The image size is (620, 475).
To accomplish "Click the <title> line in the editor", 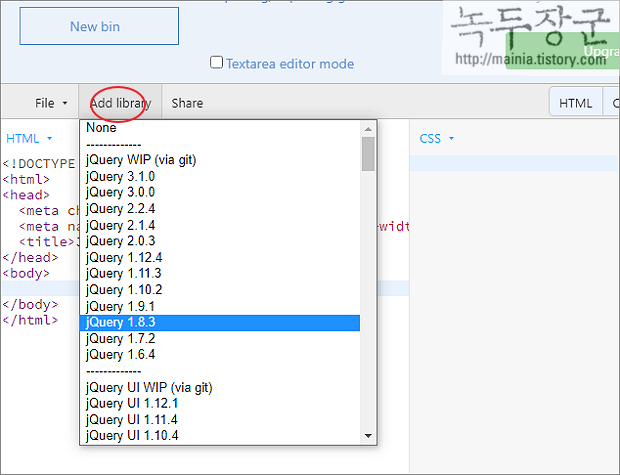I will pyautogui.click(x=47, y=242).
